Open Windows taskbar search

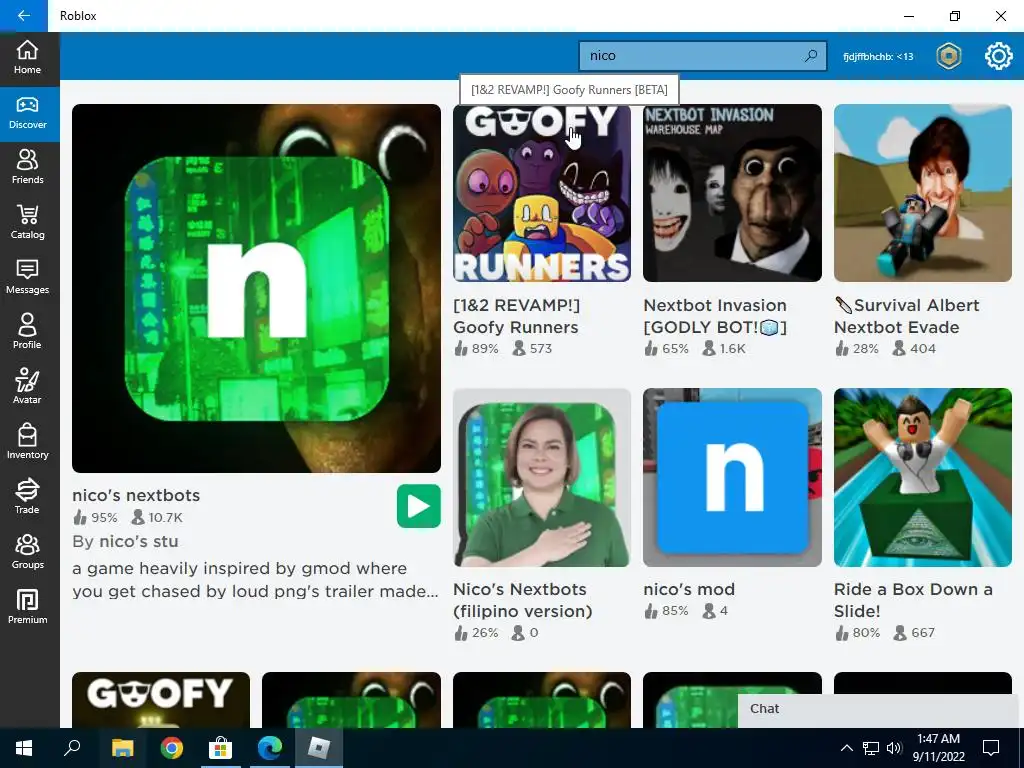point(72,748)
